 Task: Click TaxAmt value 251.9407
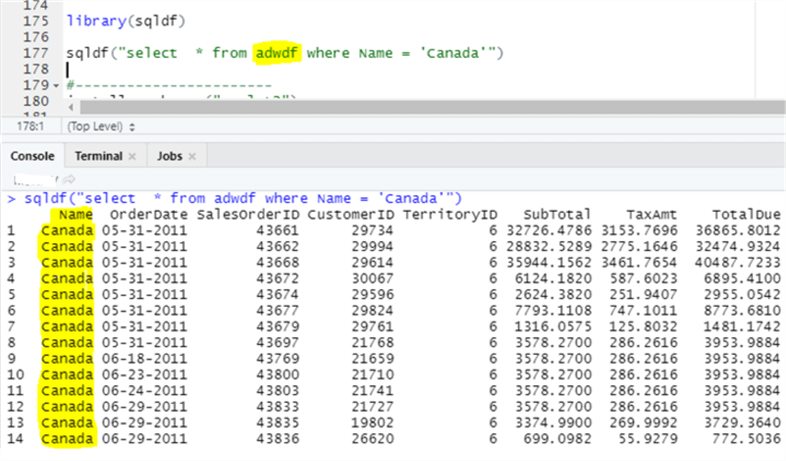click(643, 295)
